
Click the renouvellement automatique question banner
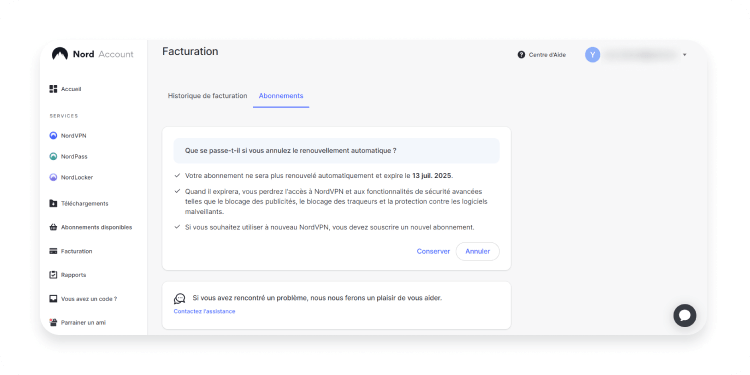pos(336,151)
